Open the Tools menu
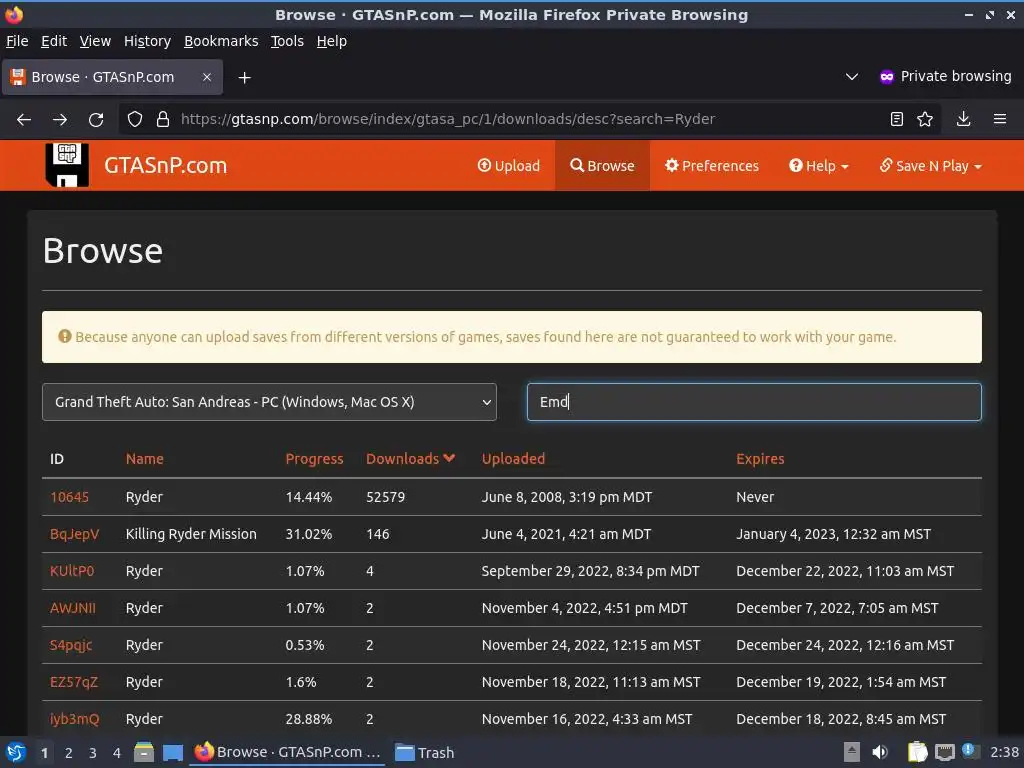Image resolution: width=1024 pixels, height=768 pixels. 287,41
